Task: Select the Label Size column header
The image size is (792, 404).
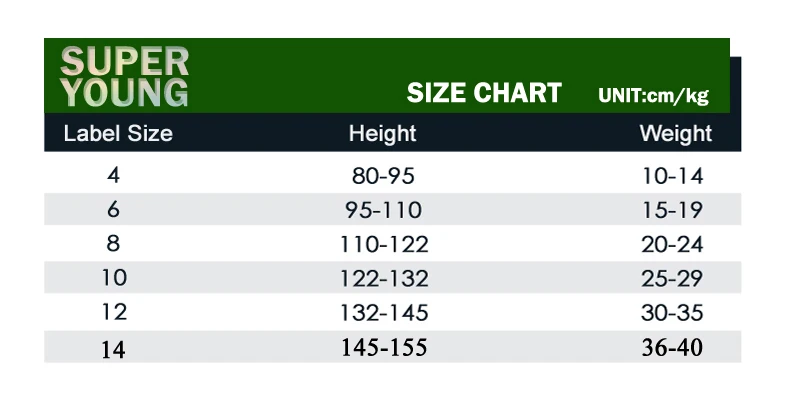Action: point(118,133)
